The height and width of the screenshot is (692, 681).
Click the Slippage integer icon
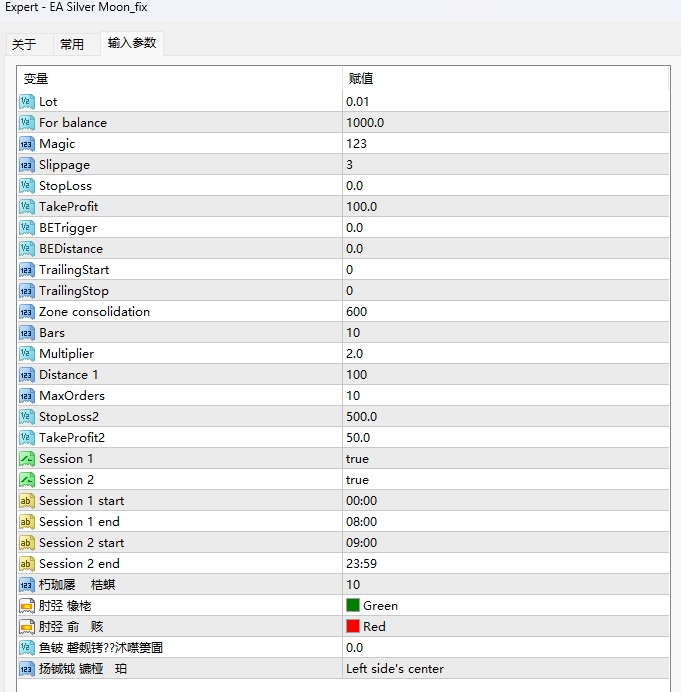tap(26, 165)
